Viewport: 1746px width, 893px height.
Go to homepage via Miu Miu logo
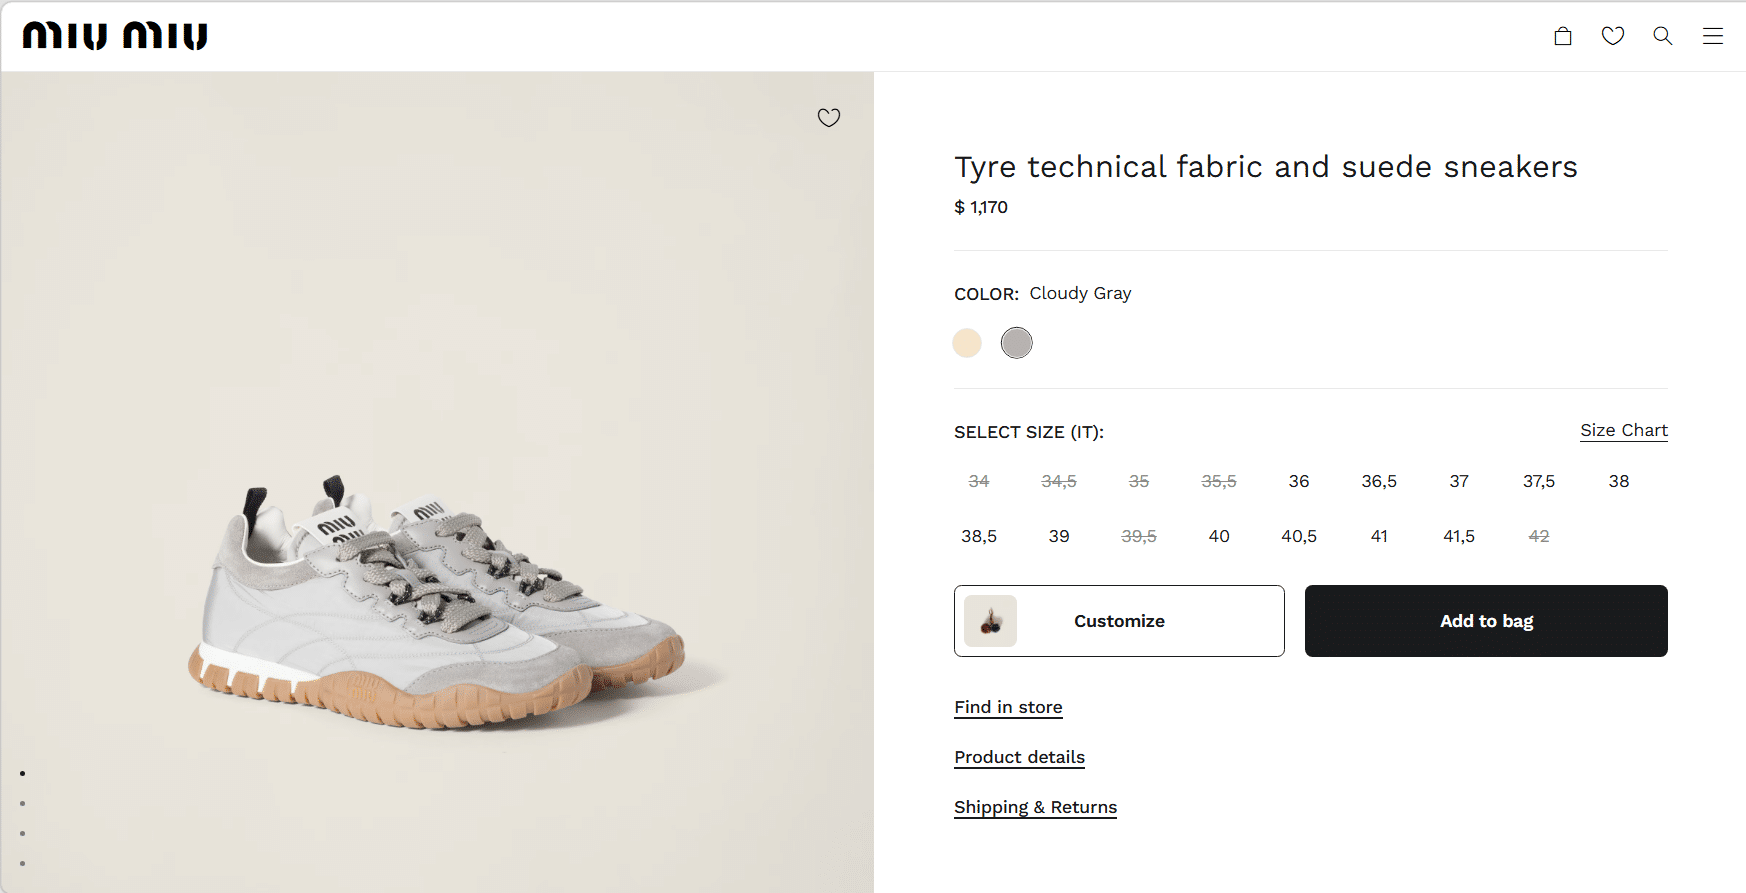pyautogui.click(x=115, y=36)
